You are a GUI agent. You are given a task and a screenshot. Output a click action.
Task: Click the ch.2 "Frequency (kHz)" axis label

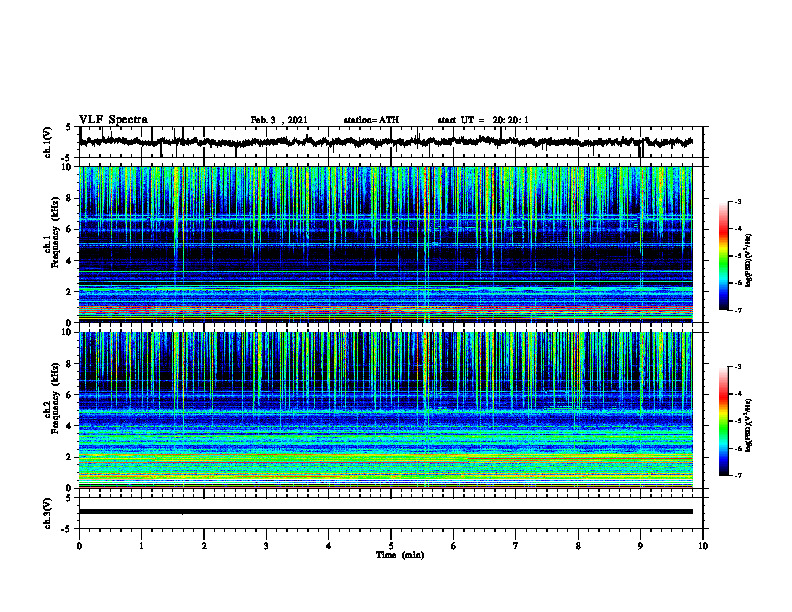[55, 400]
